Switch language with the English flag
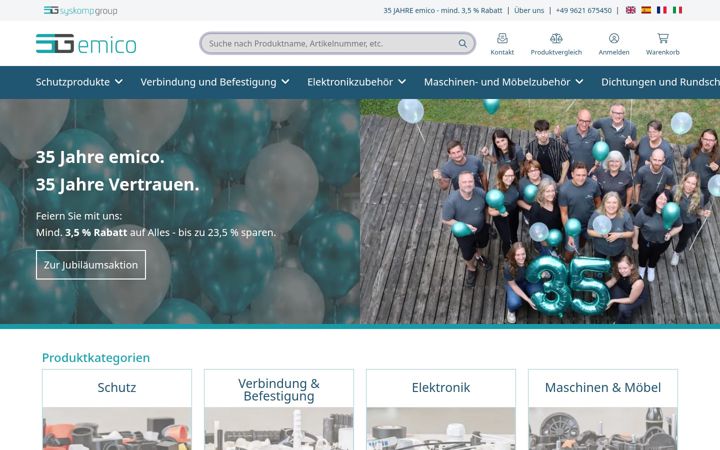This screenshot has width=720, height=450. pyautogui.click(x=630, y=10)
